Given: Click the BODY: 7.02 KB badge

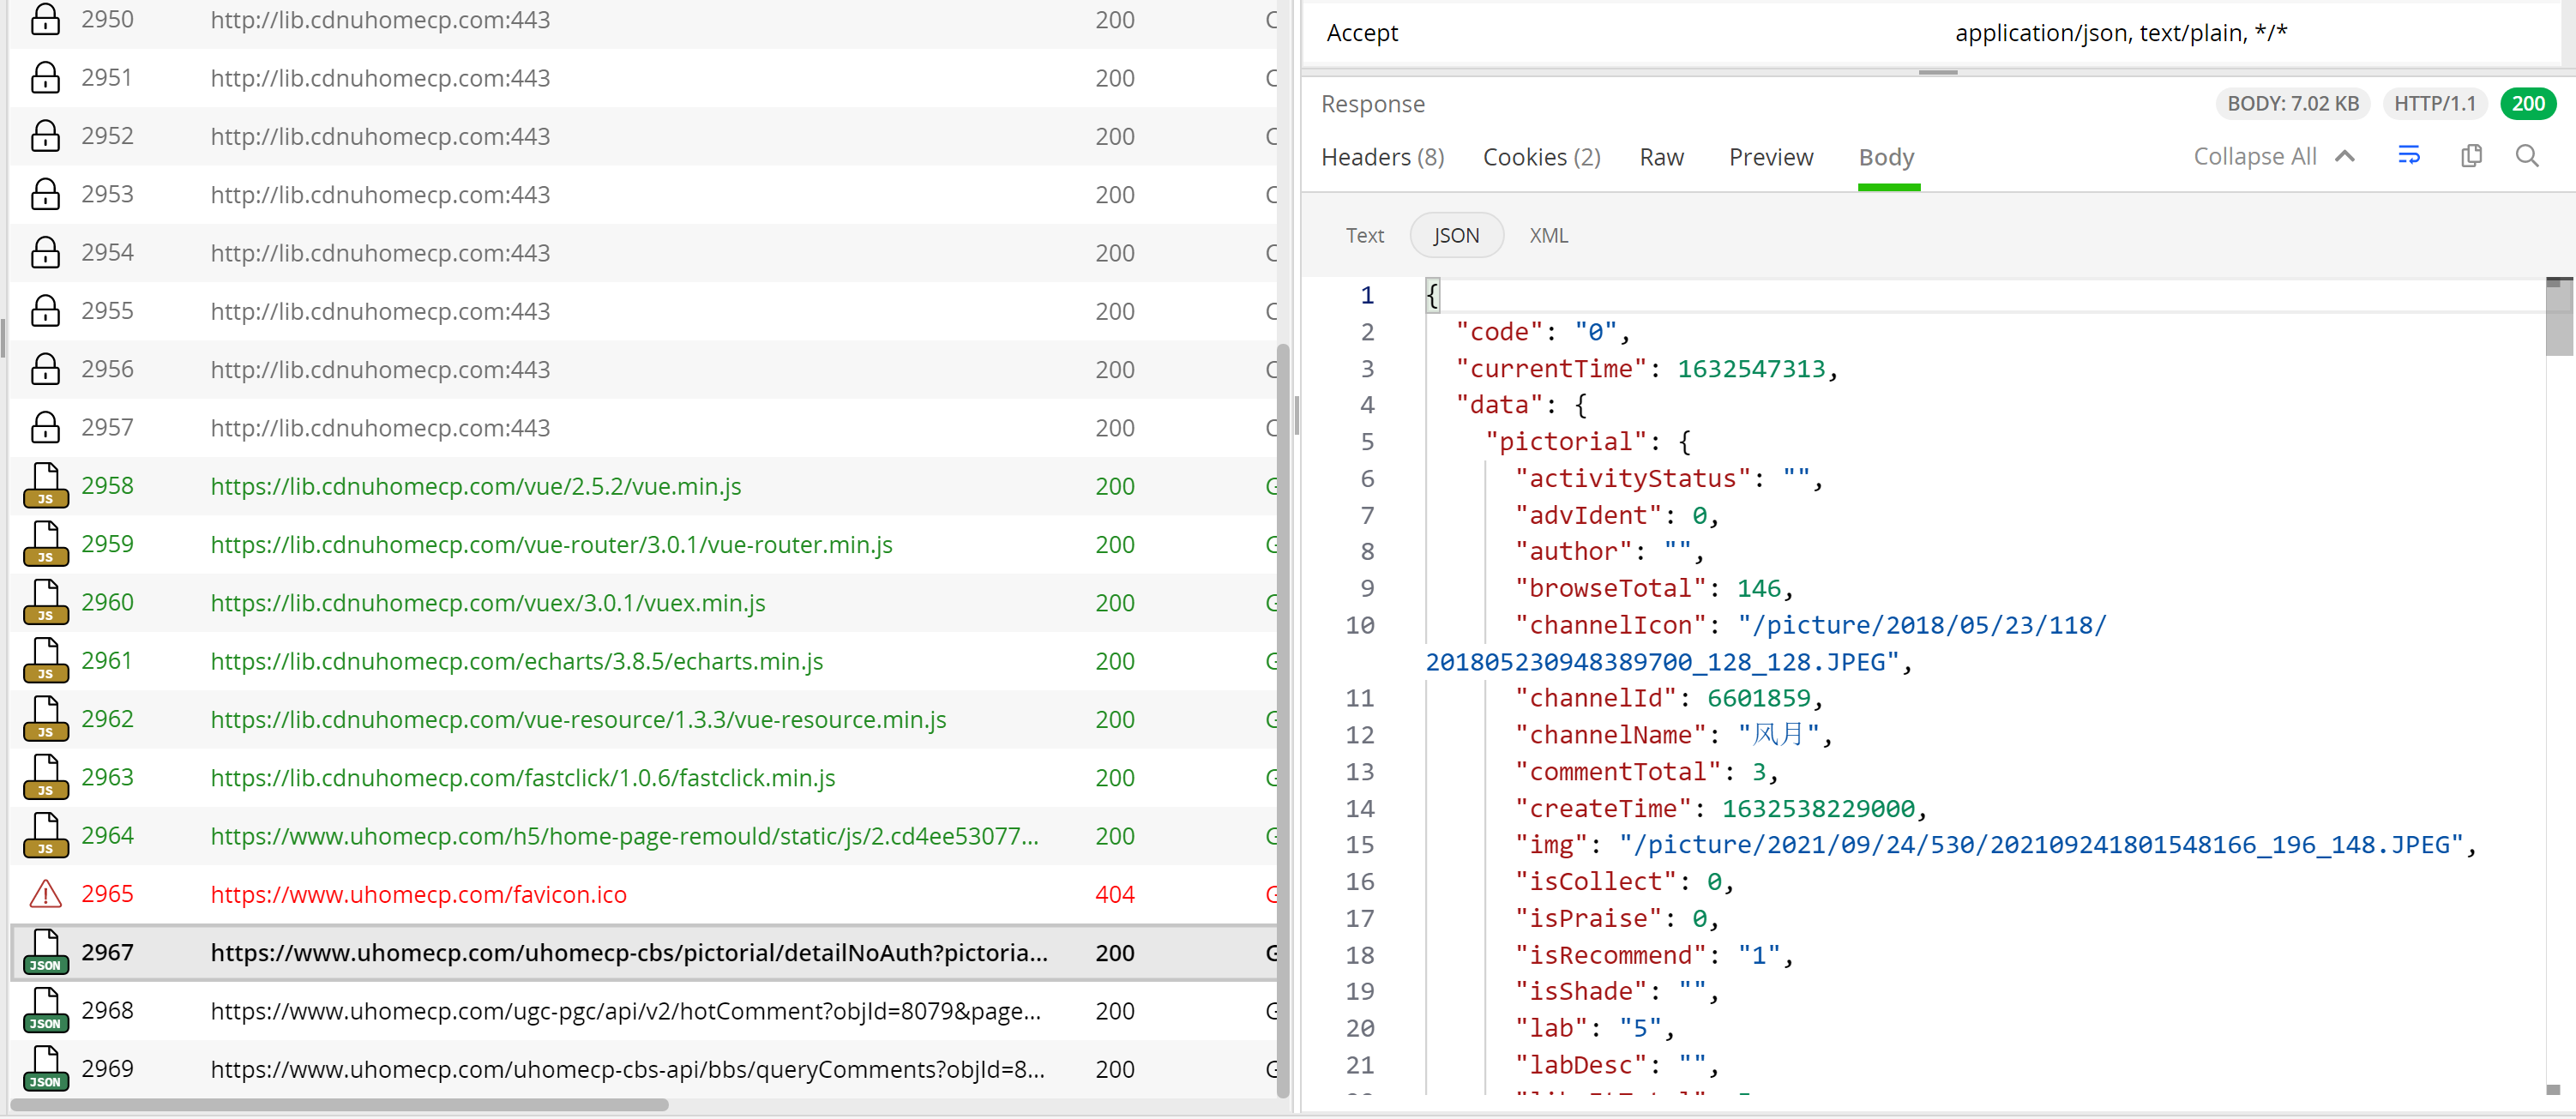Looking at the screenshot, I should click(x=2292, y=103).
